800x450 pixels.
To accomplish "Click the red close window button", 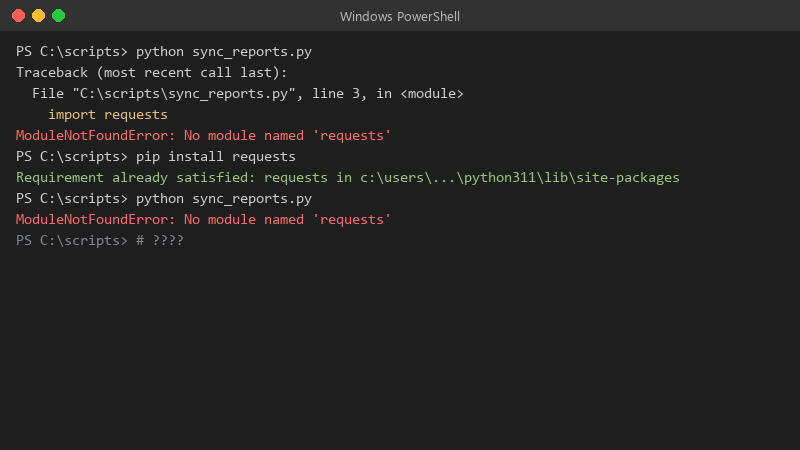I will point(18,16).
